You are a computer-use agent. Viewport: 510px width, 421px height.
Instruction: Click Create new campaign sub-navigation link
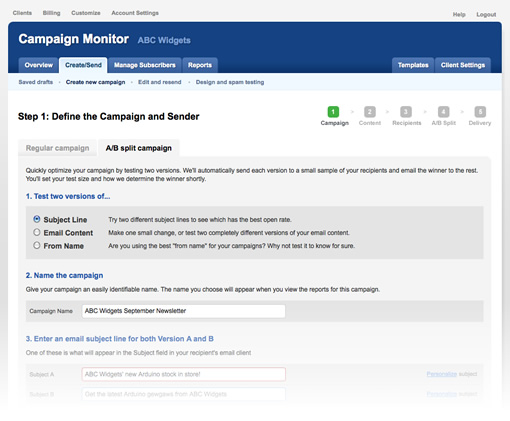[x=95, y=82]
